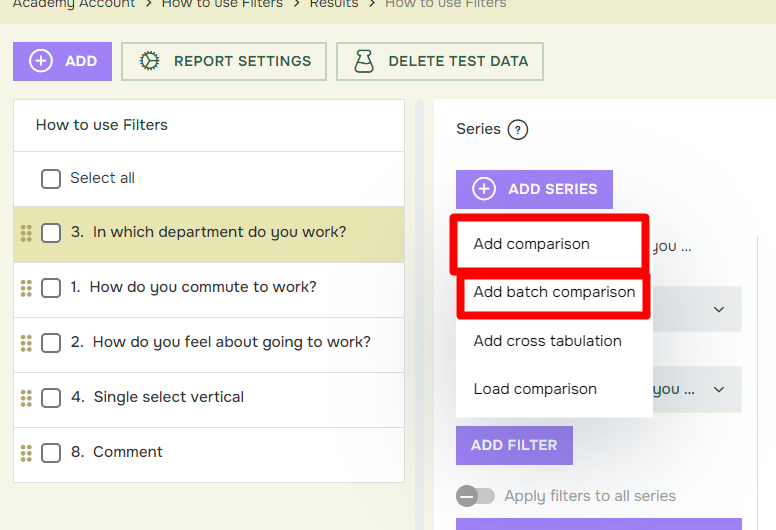Toggle Apply filters to all series switch
Screen dimensions: 776x530
tap(475, 496)
